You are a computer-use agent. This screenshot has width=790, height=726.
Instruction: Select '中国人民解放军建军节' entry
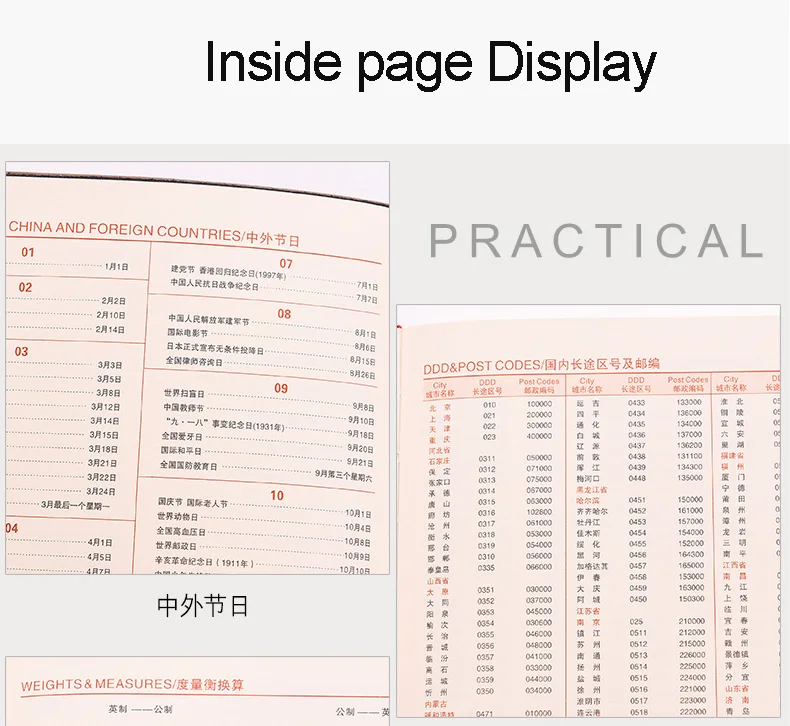point(209,319)
